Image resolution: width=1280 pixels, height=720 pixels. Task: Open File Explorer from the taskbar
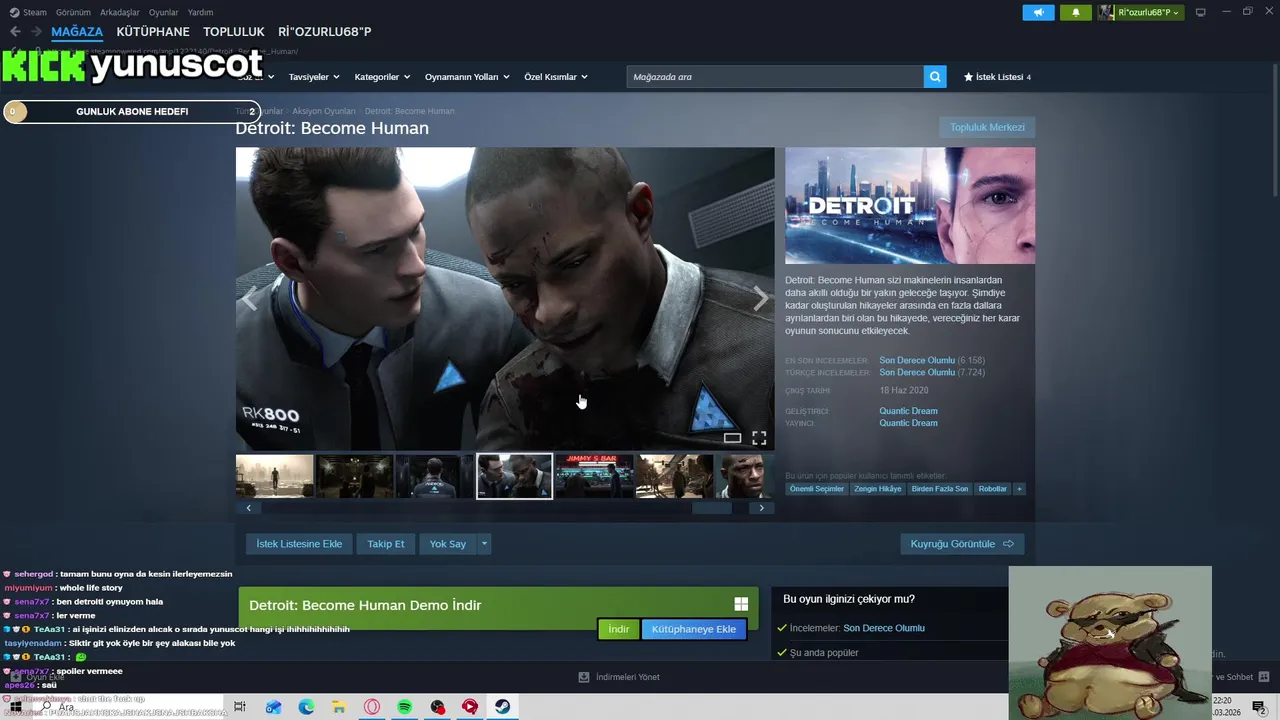pyautogui.click(x=339, y=707)
